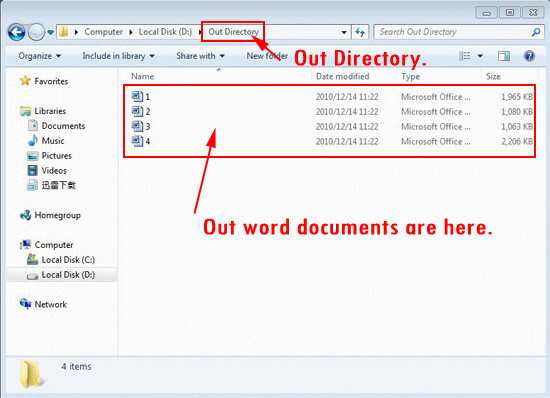Select Local Disk (D:) in the address breadcrumb
550x398 pixels.
click(165, 32)
